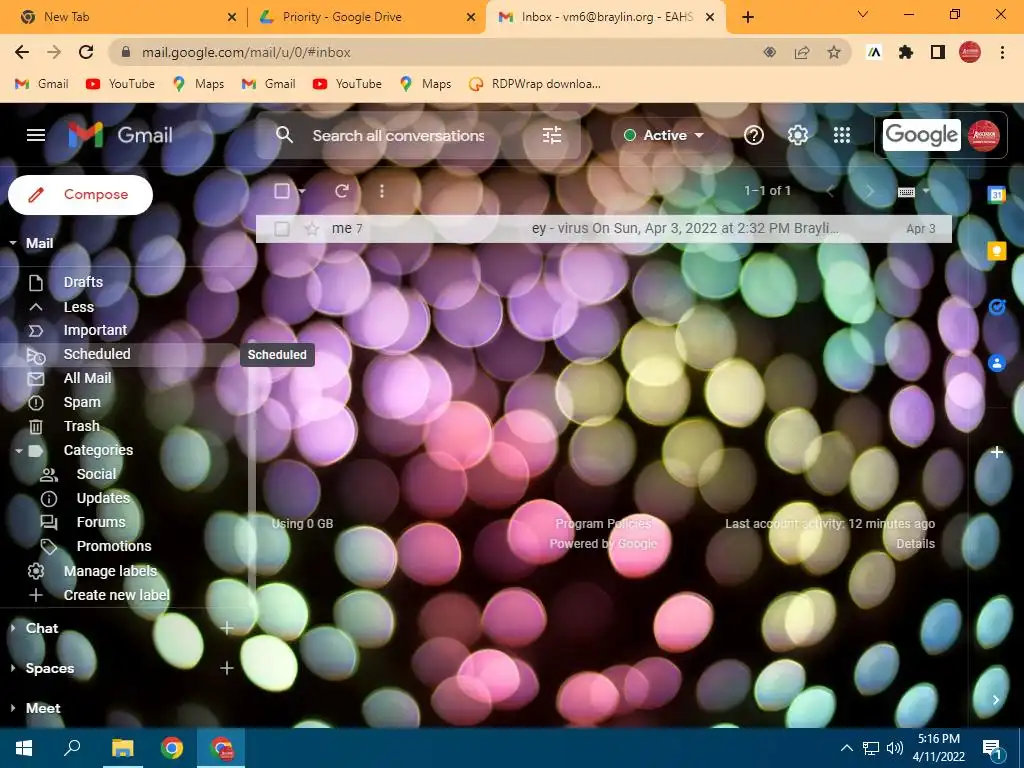Open the Scheduled folder
The height and width of the screenshot is (768, 1024).
[97, 354]
